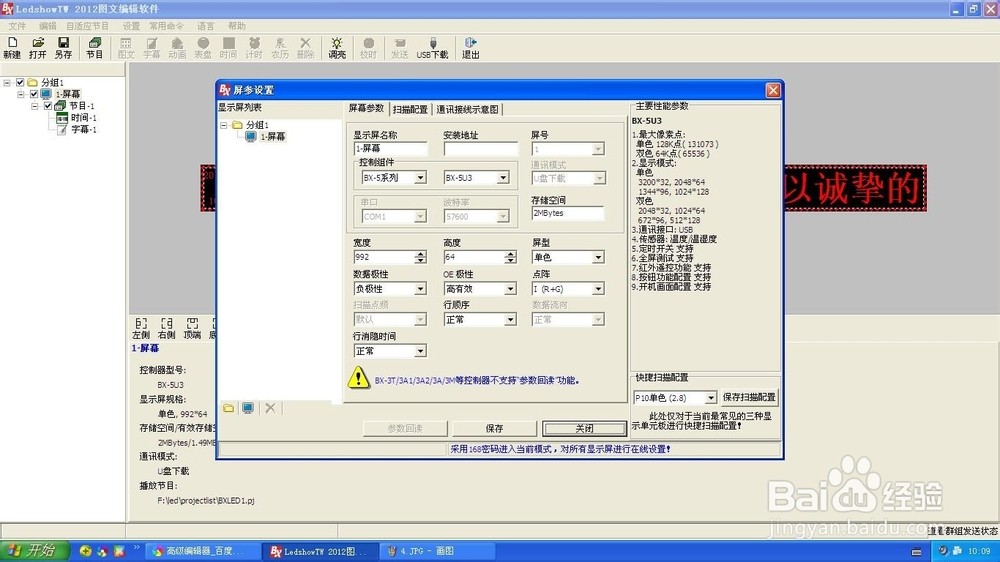Screen dimensions: 1000x562
Task: Select 字幕-1 in main project tree
Action: click(x=84, y=129)
